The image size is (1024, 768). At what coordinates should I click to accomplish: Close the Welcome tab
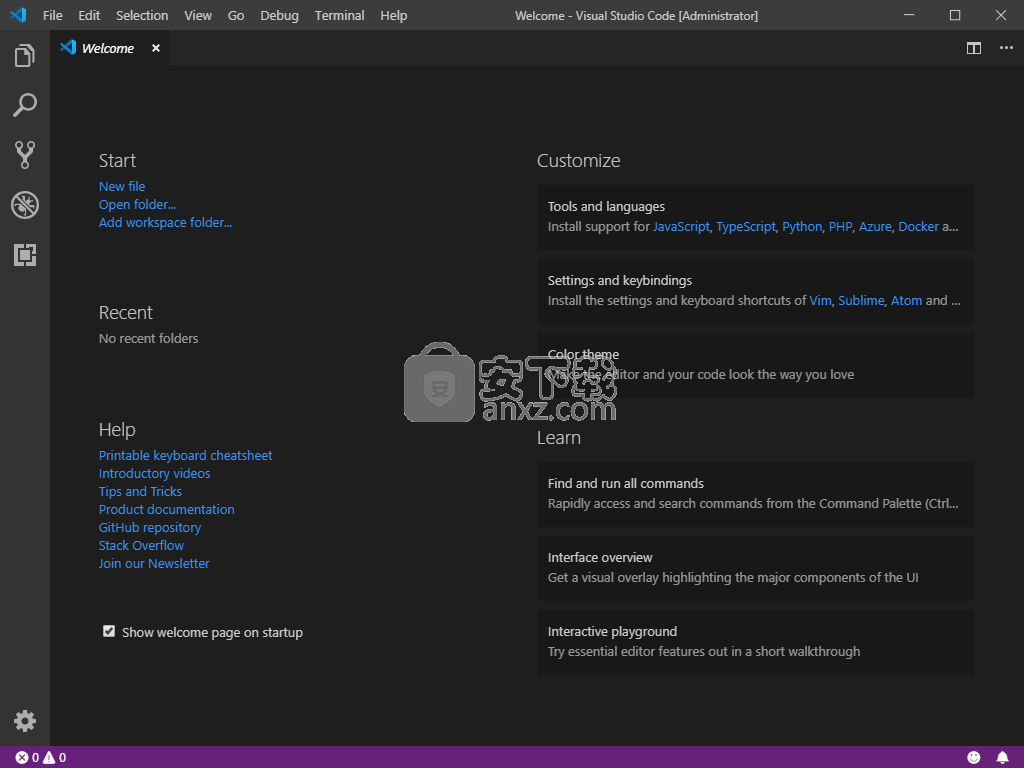(155, 48)
